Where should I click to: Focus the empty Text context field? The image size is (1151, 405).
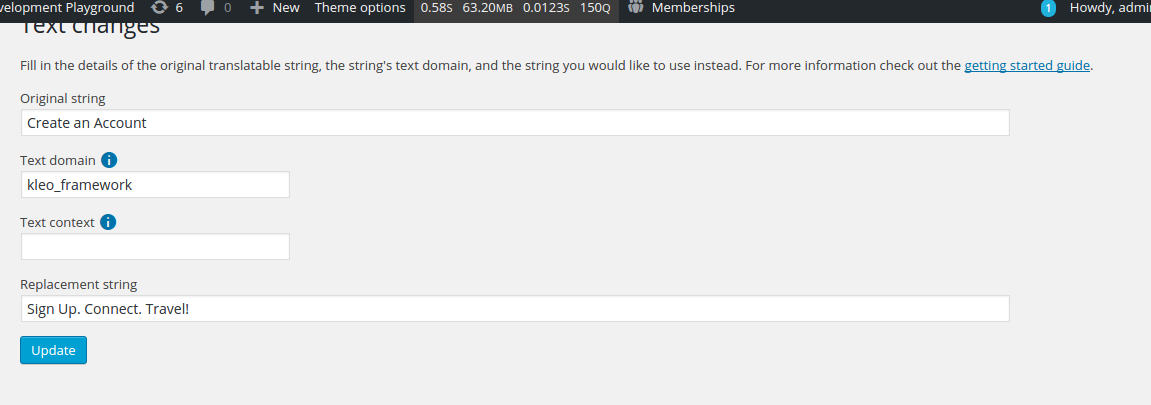click(155, 247)
